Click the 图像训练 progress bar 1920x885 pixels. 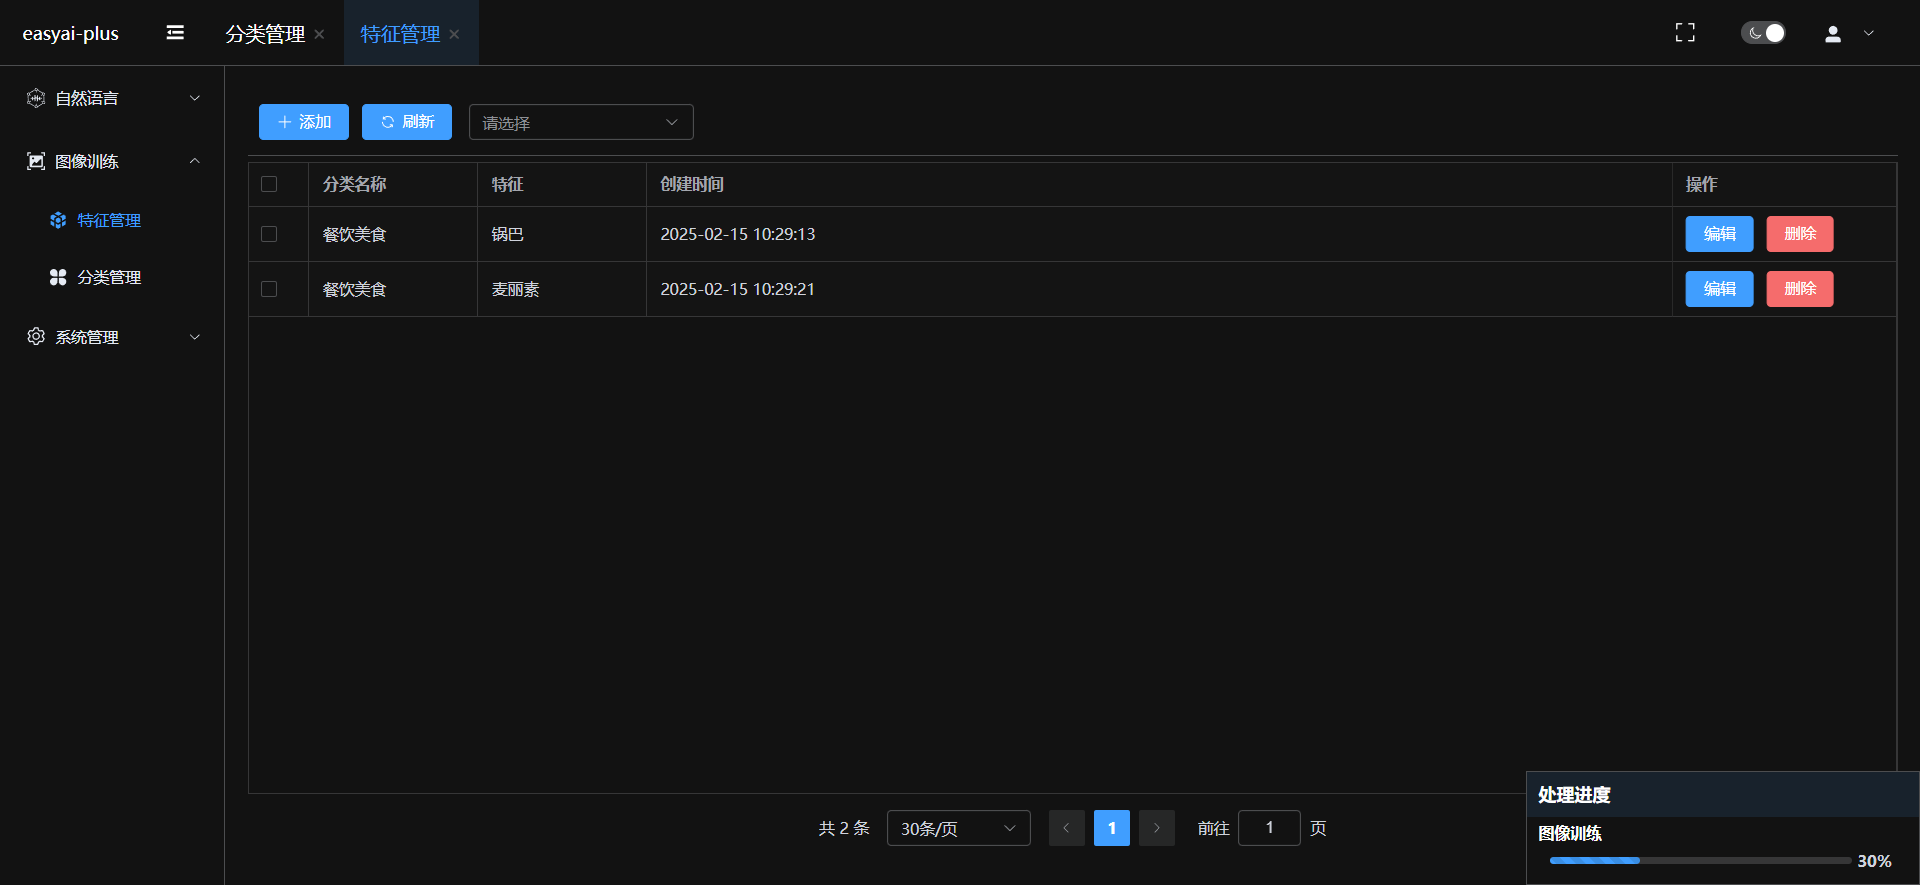[x=1699, y=860]
